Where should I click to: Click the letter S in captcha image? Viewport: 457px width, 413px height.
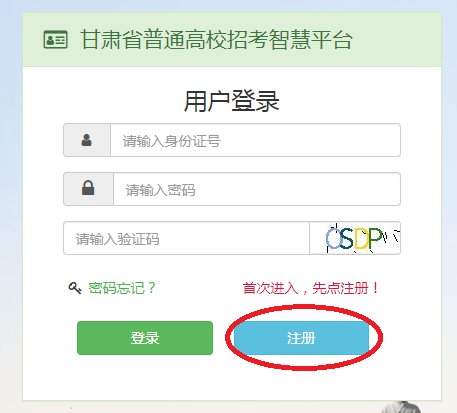point(347,239)
